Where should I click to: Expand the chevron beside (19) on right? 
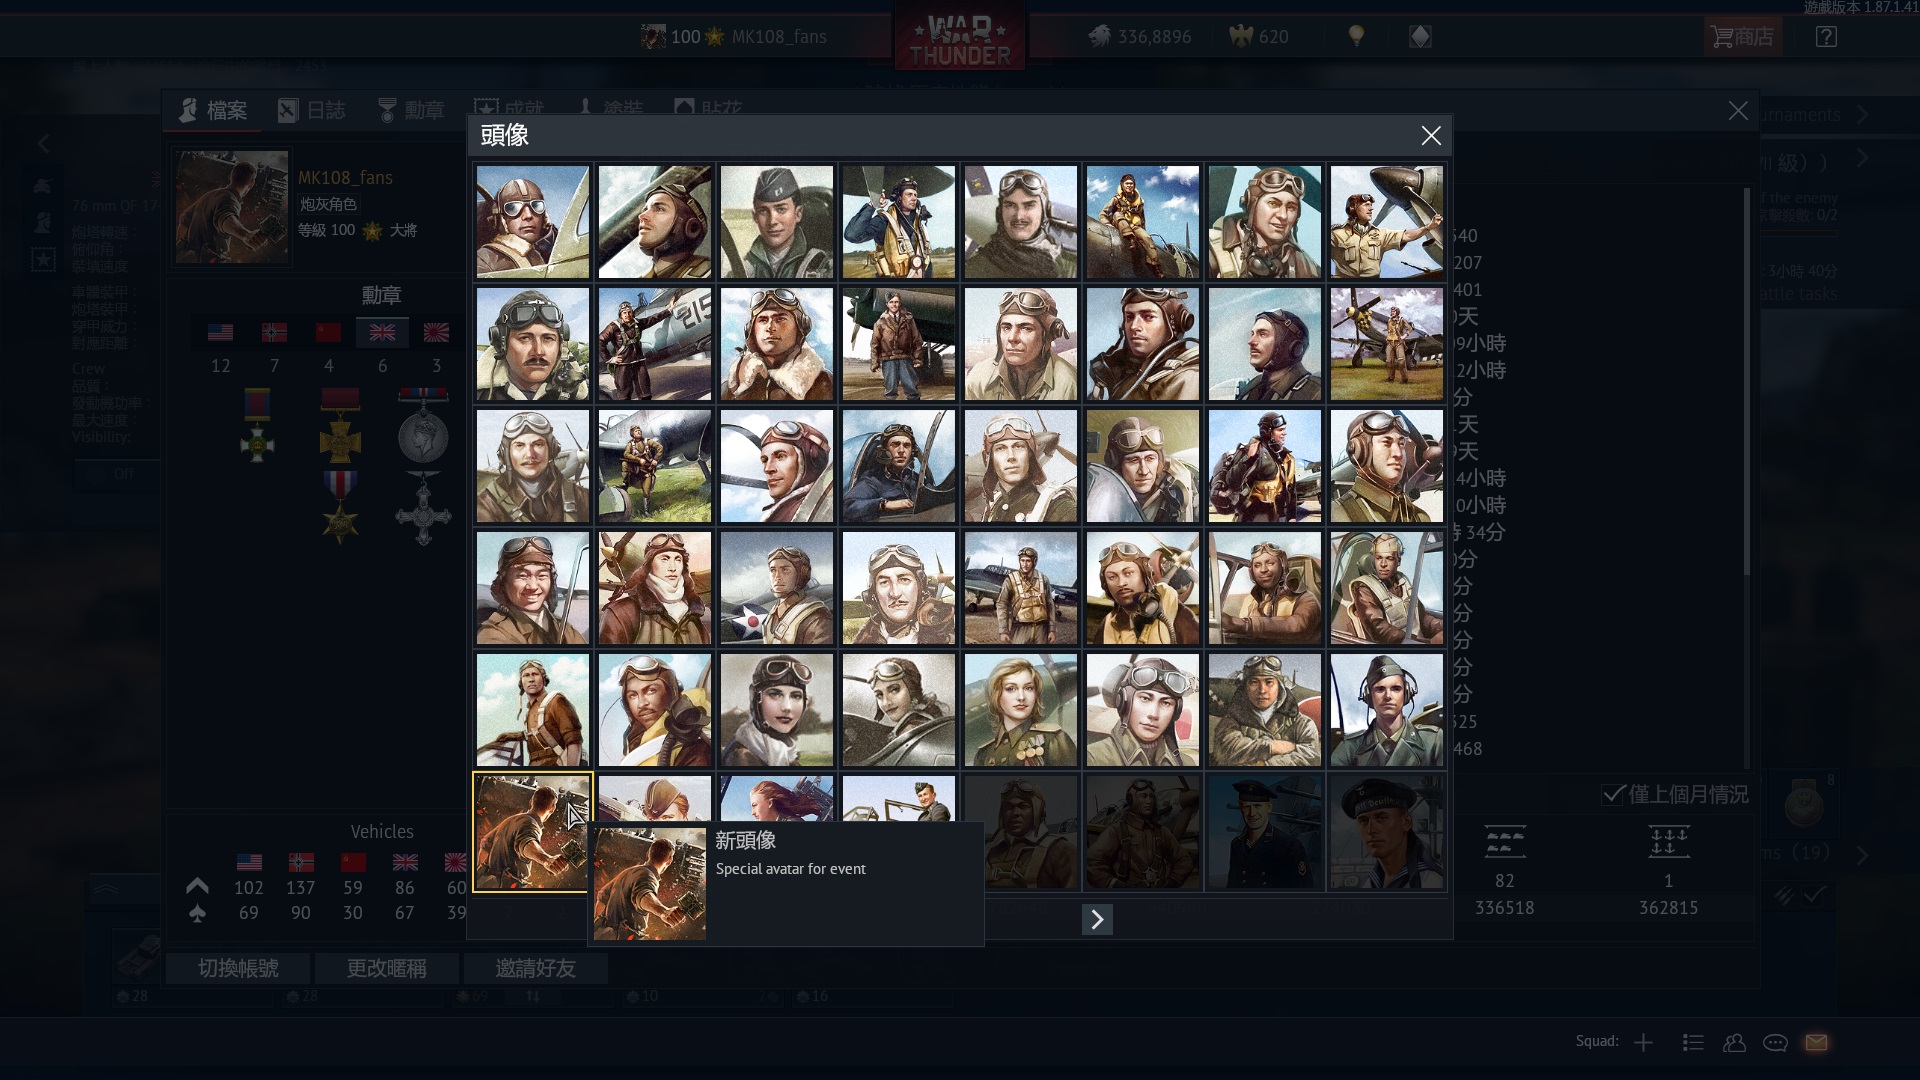[x=1862, y=855]
